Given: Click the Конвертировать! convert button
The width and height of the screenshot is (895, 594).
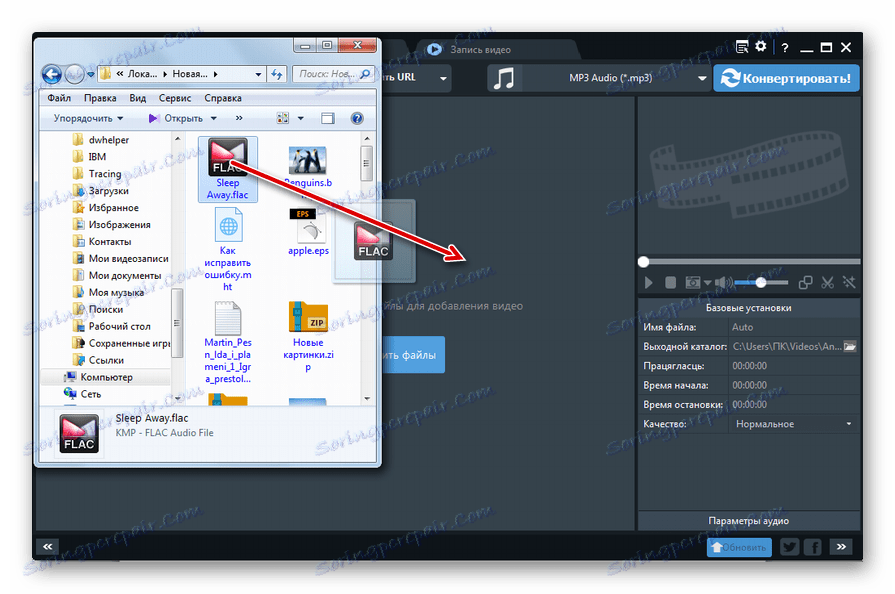Looking at the screenshot, I should click(x=786, y=78).
